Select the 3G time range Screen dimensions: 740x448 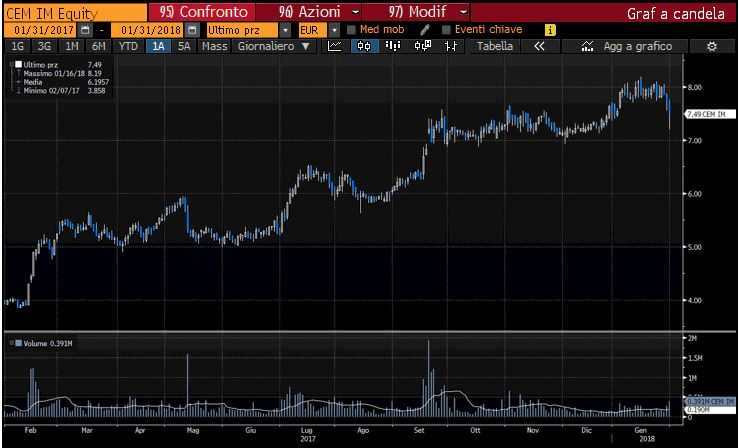pos(44,46)
